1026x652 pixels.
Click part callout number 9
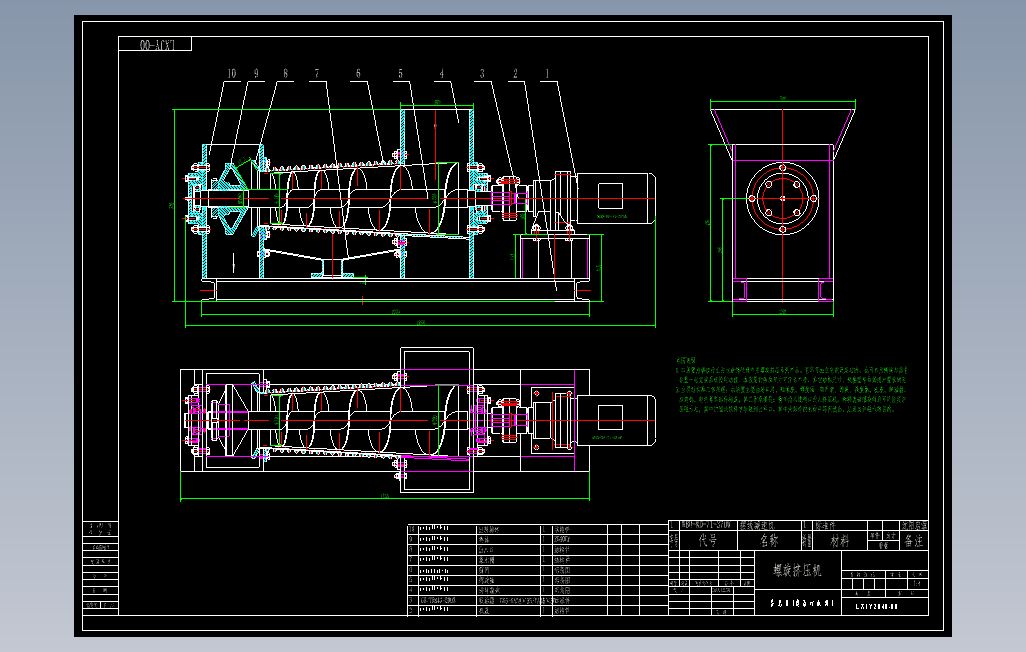click(x=256, y=74)
